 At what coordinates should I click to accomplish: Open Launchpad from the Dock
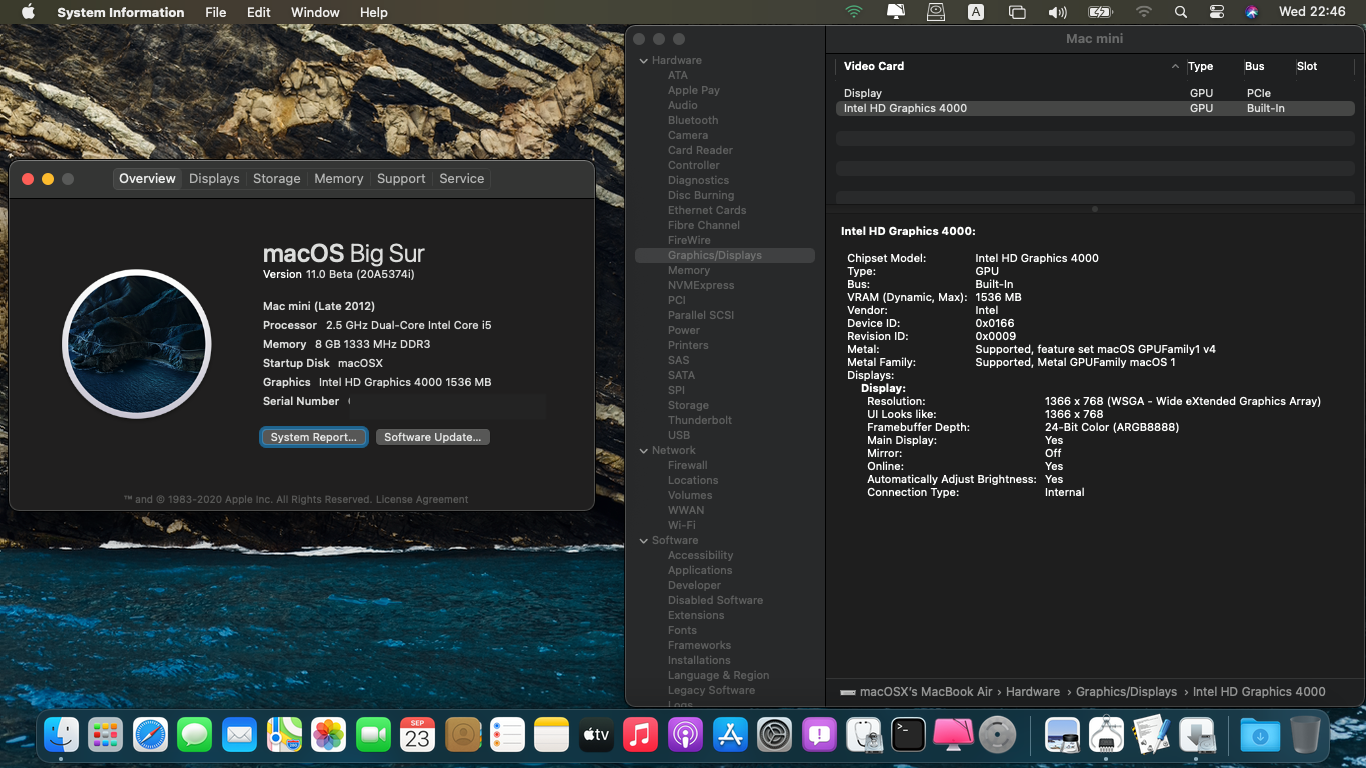pyautogui.click(x=105, y=736)
